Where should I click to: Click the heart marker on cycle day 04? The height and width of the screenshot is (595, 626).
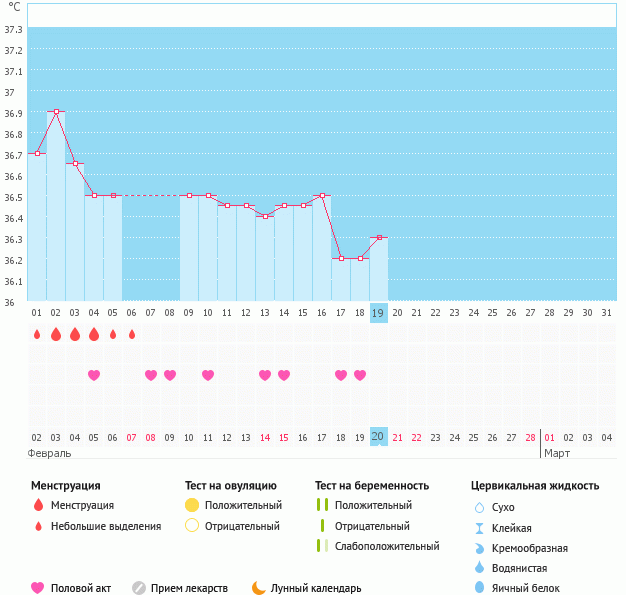tap(94, 375)
